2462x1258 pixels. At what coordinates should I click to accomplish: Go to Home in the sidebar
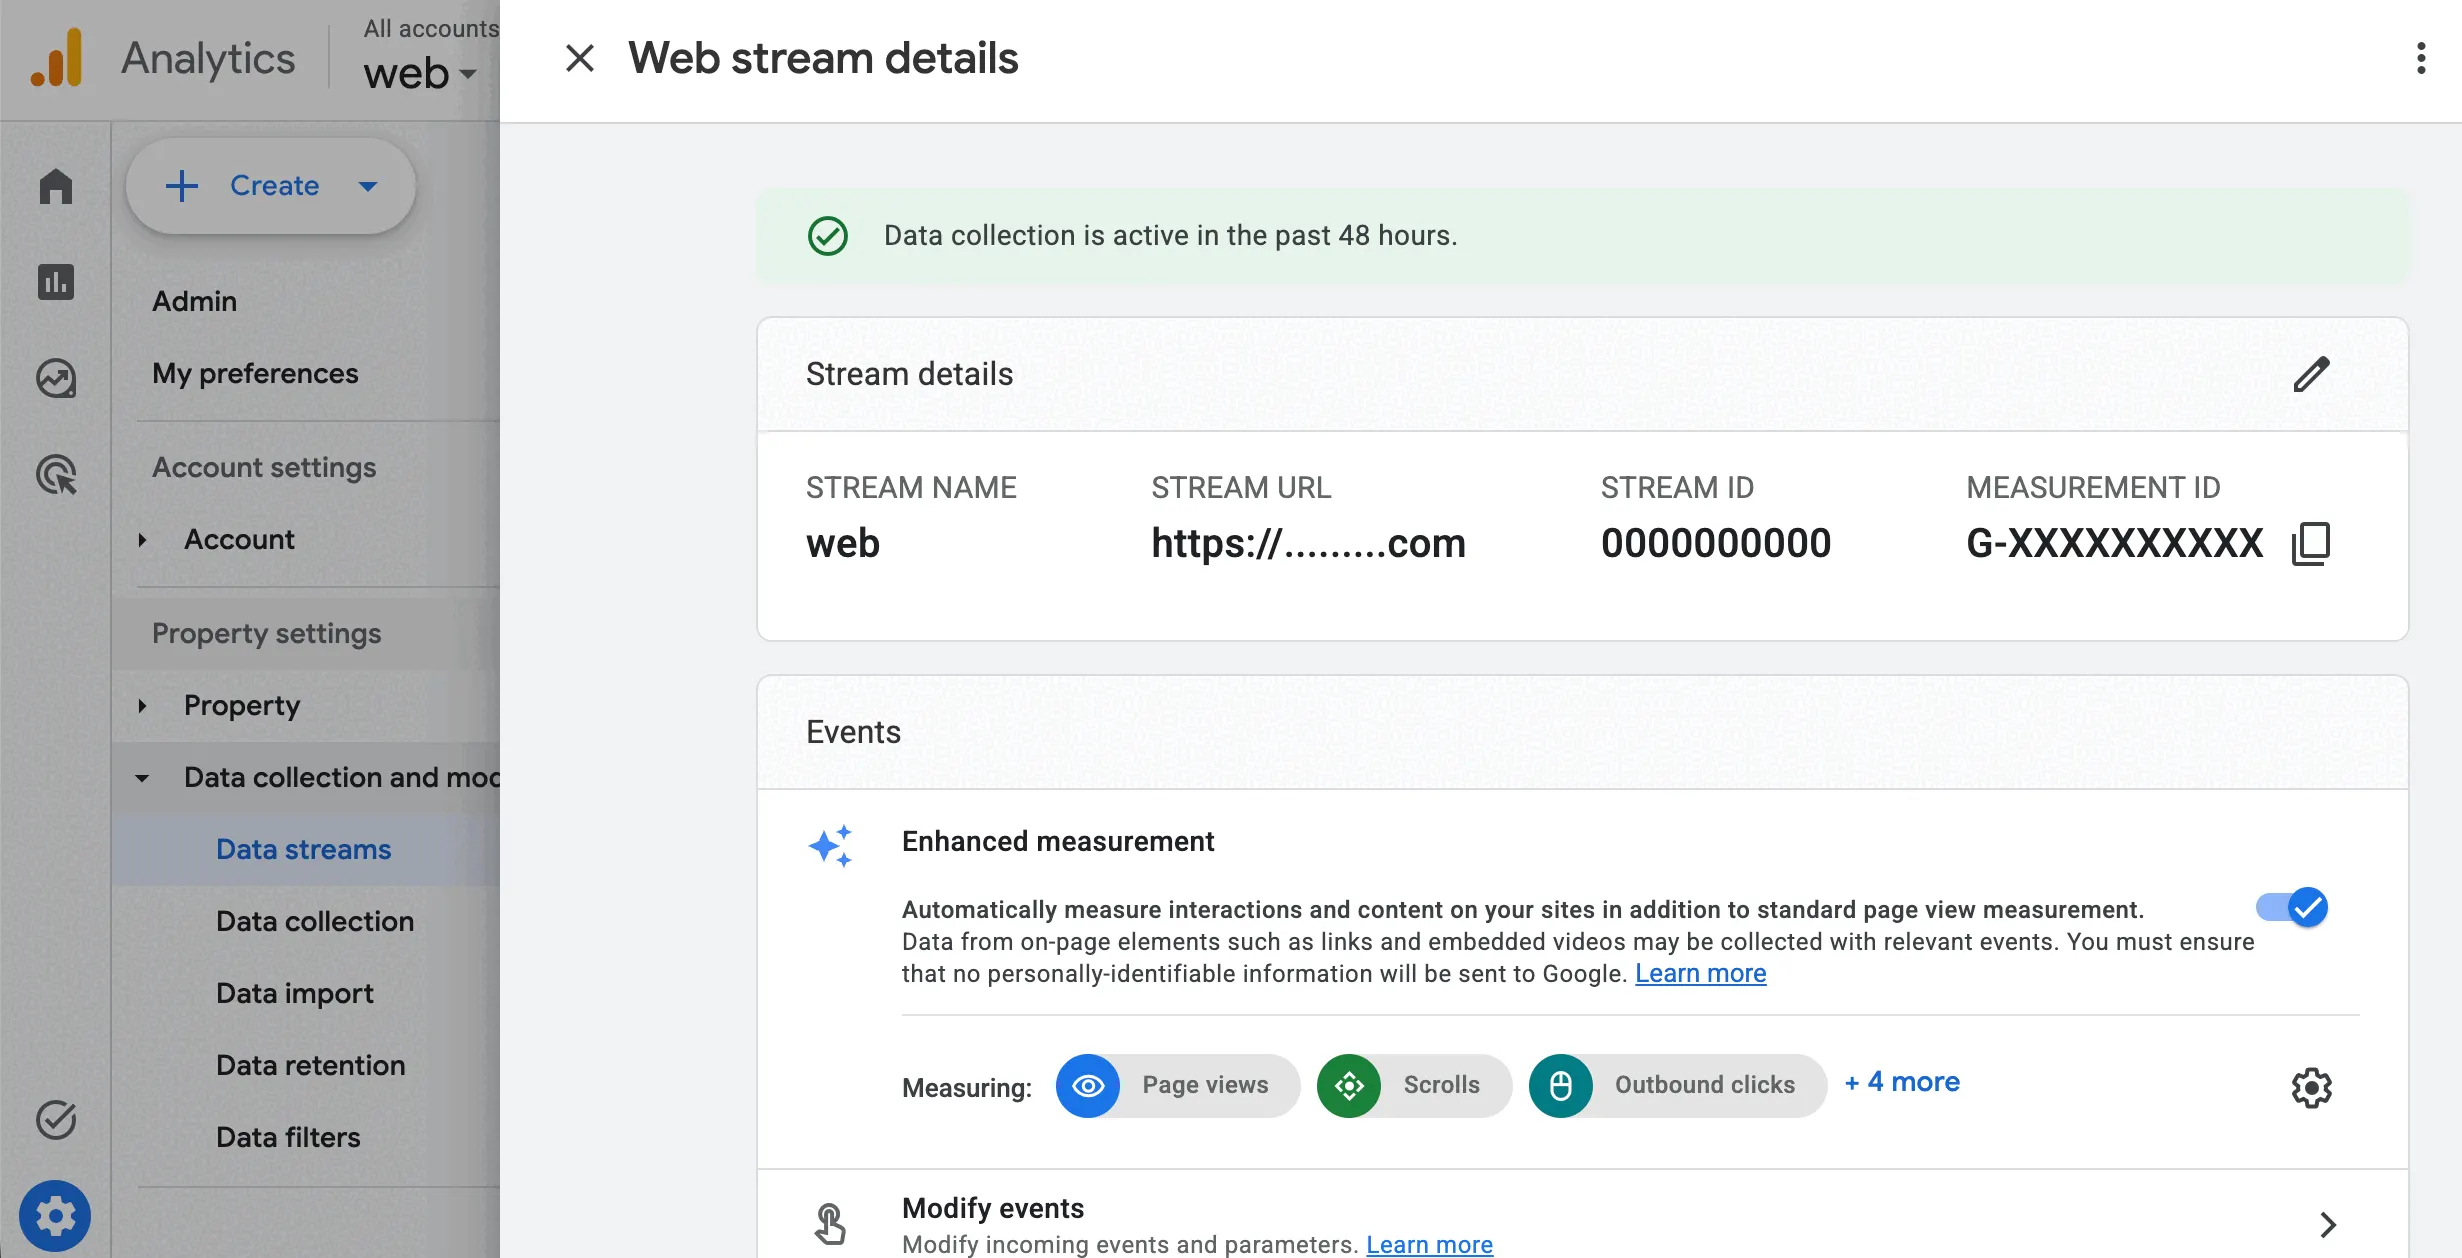click(x=56, y=186)
